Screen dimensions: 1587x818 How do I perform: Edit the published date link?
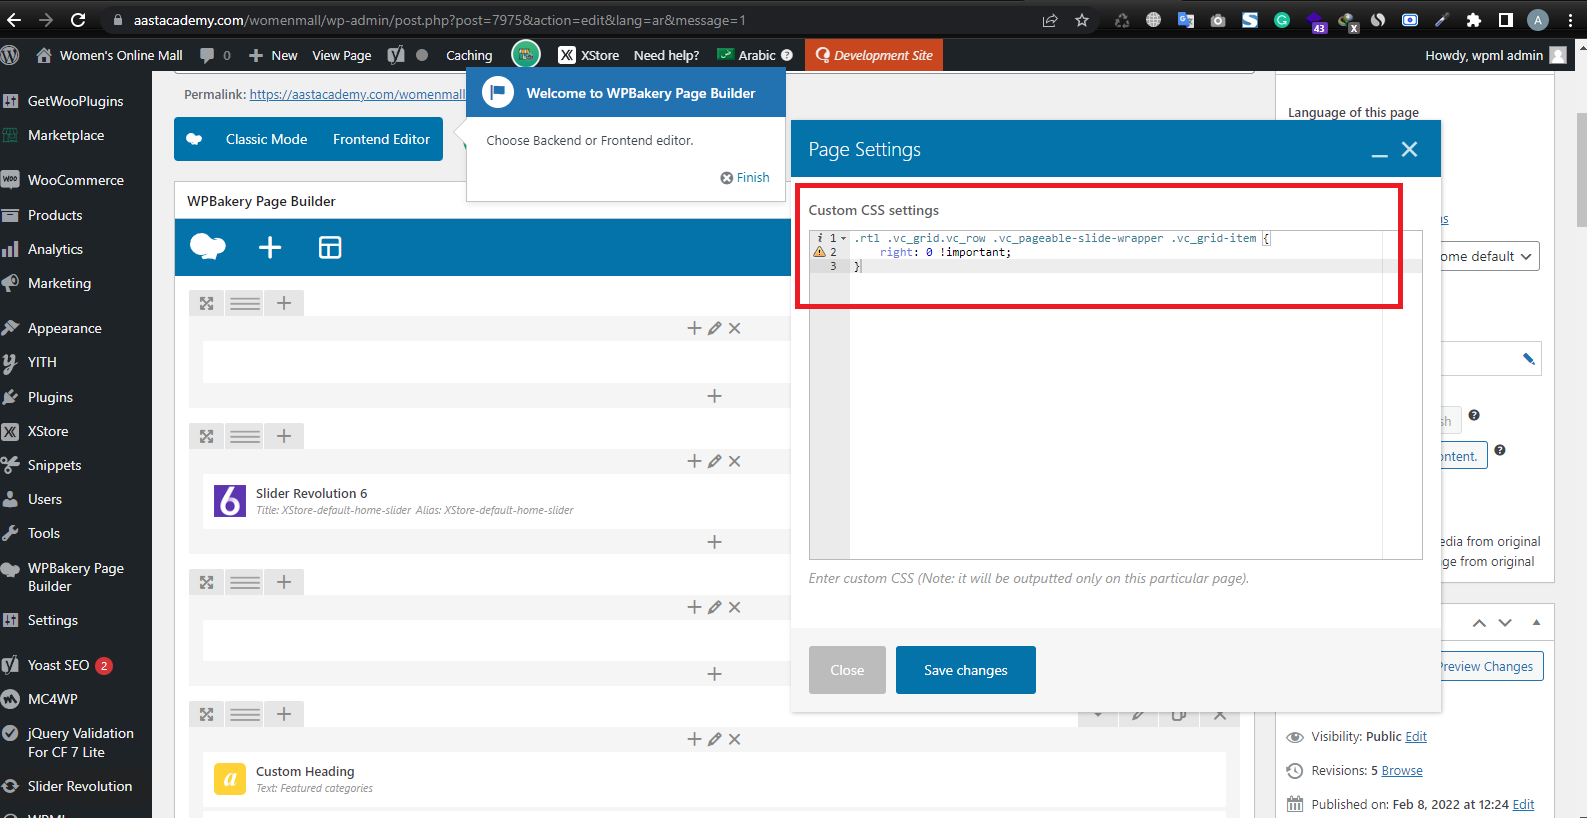[x=1523, y=804]
